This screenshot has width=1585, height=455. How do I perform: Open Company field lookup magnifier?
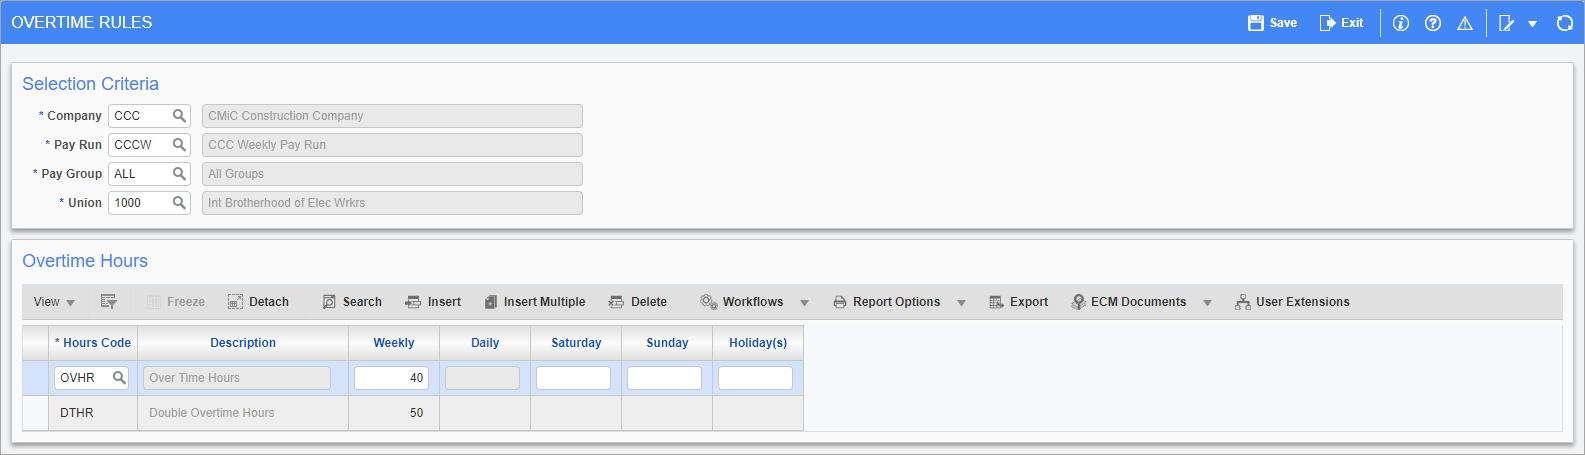point(179,116)
